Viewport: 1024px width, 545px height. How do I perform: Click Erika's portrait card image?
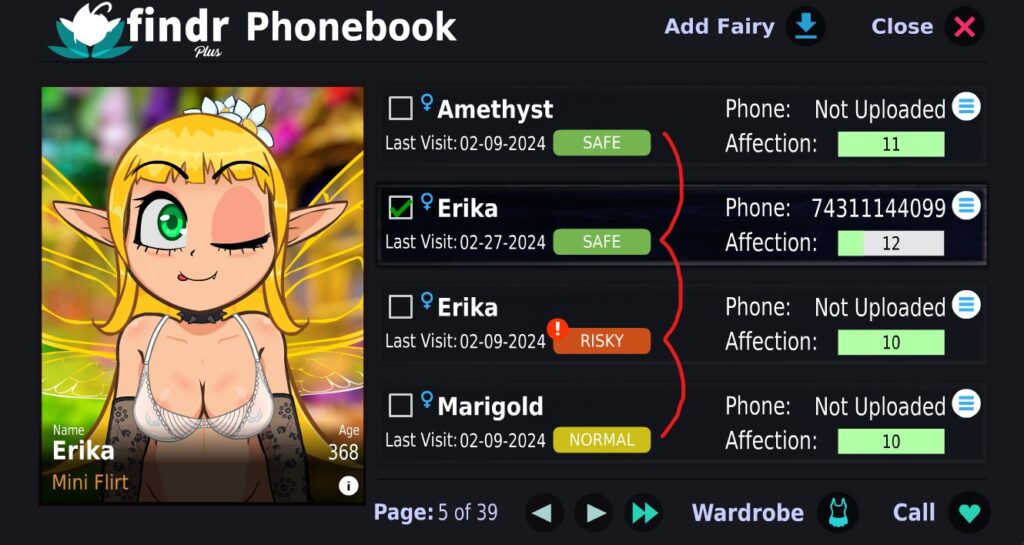click(202, 296)
